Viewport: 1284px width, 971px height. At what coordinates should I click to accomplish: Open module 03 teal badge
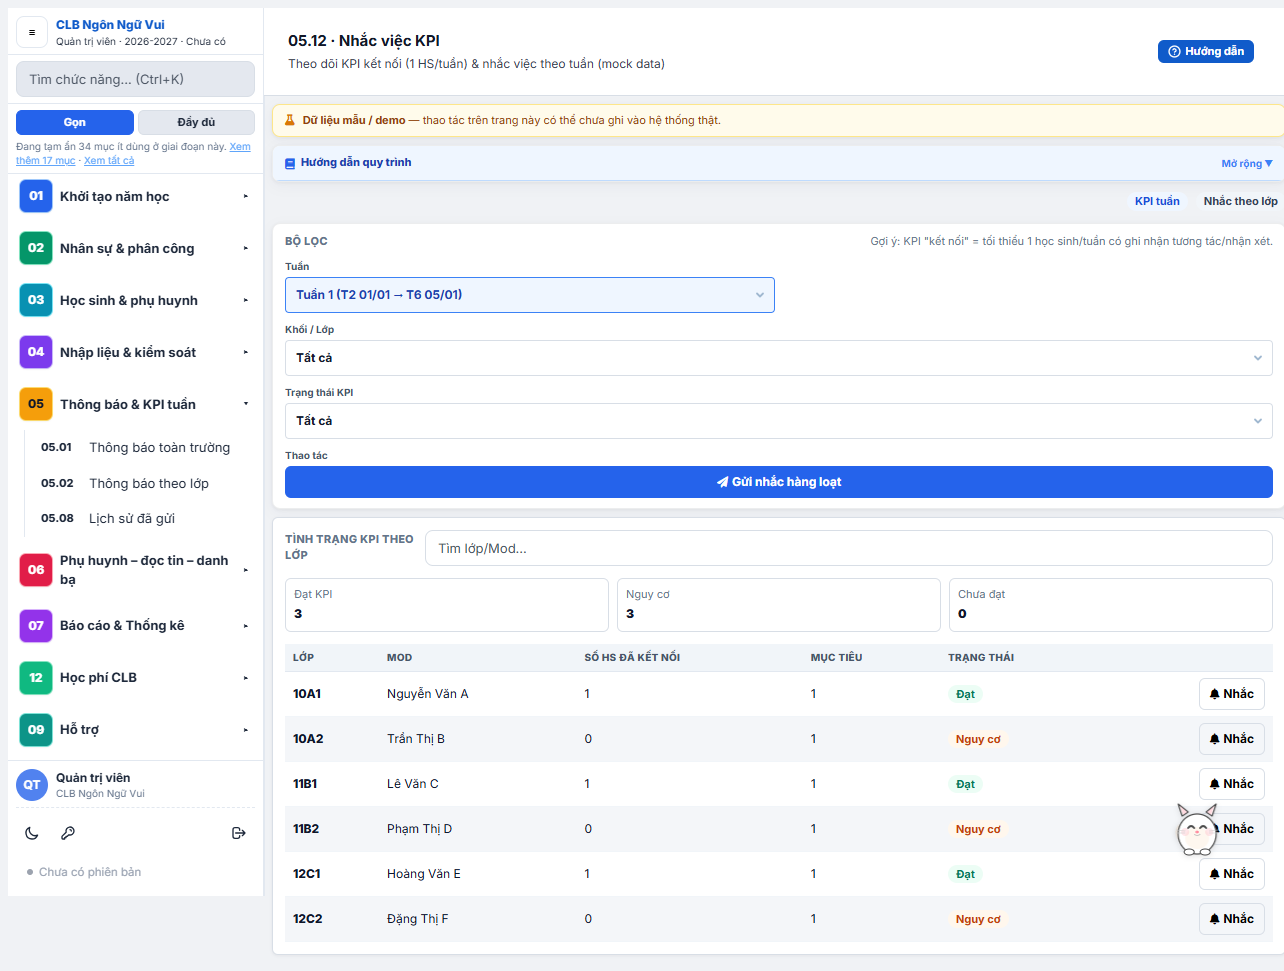(36, 300)
